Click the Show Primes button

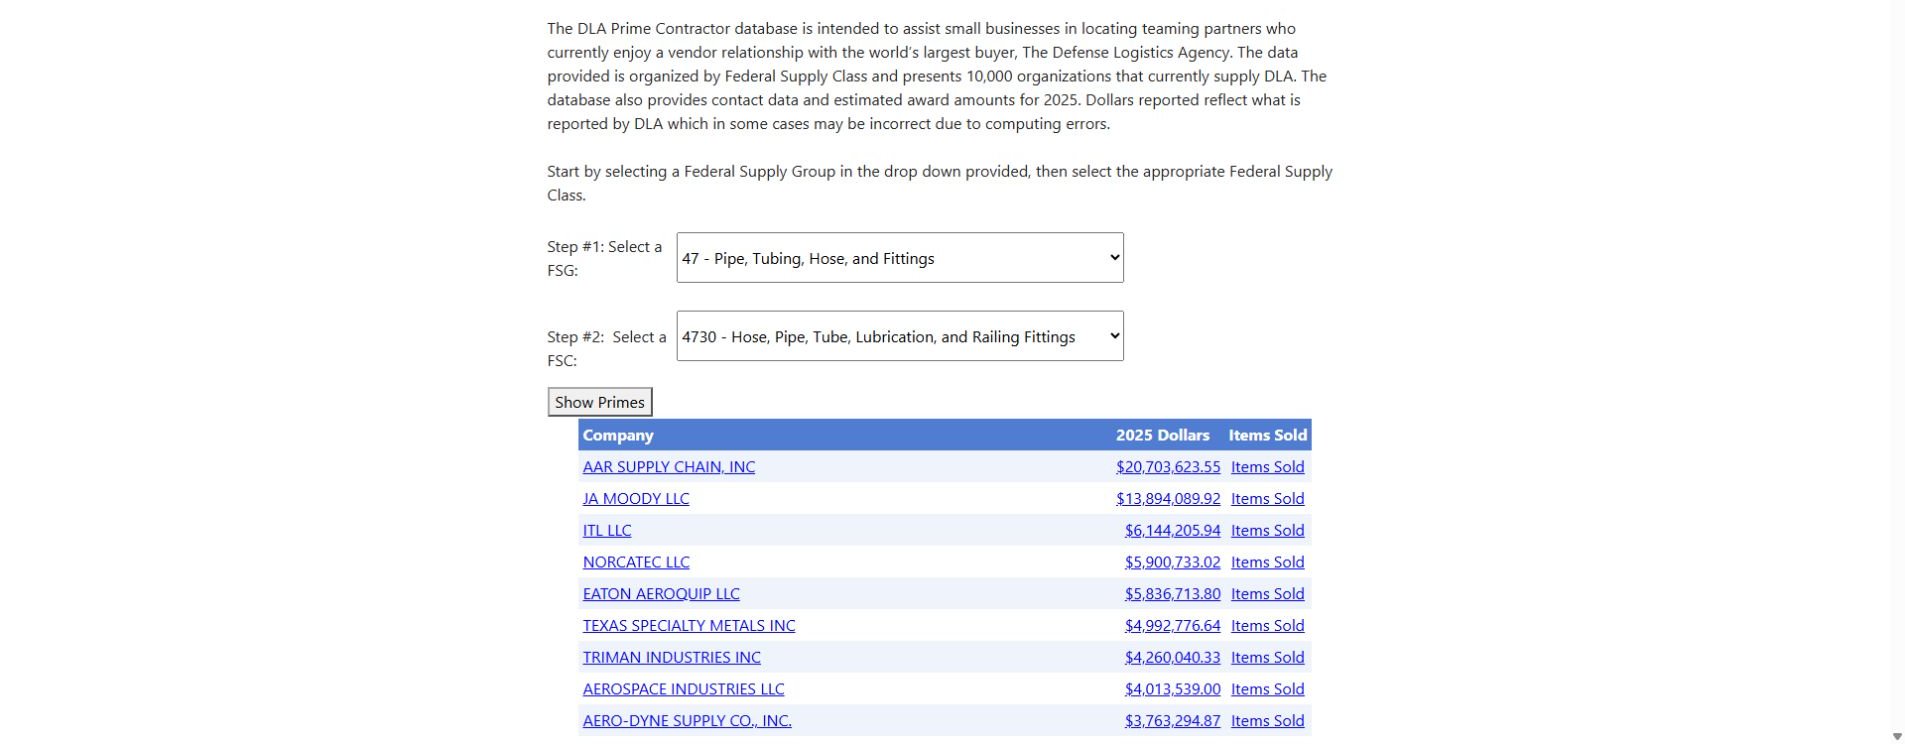(600, 402)
